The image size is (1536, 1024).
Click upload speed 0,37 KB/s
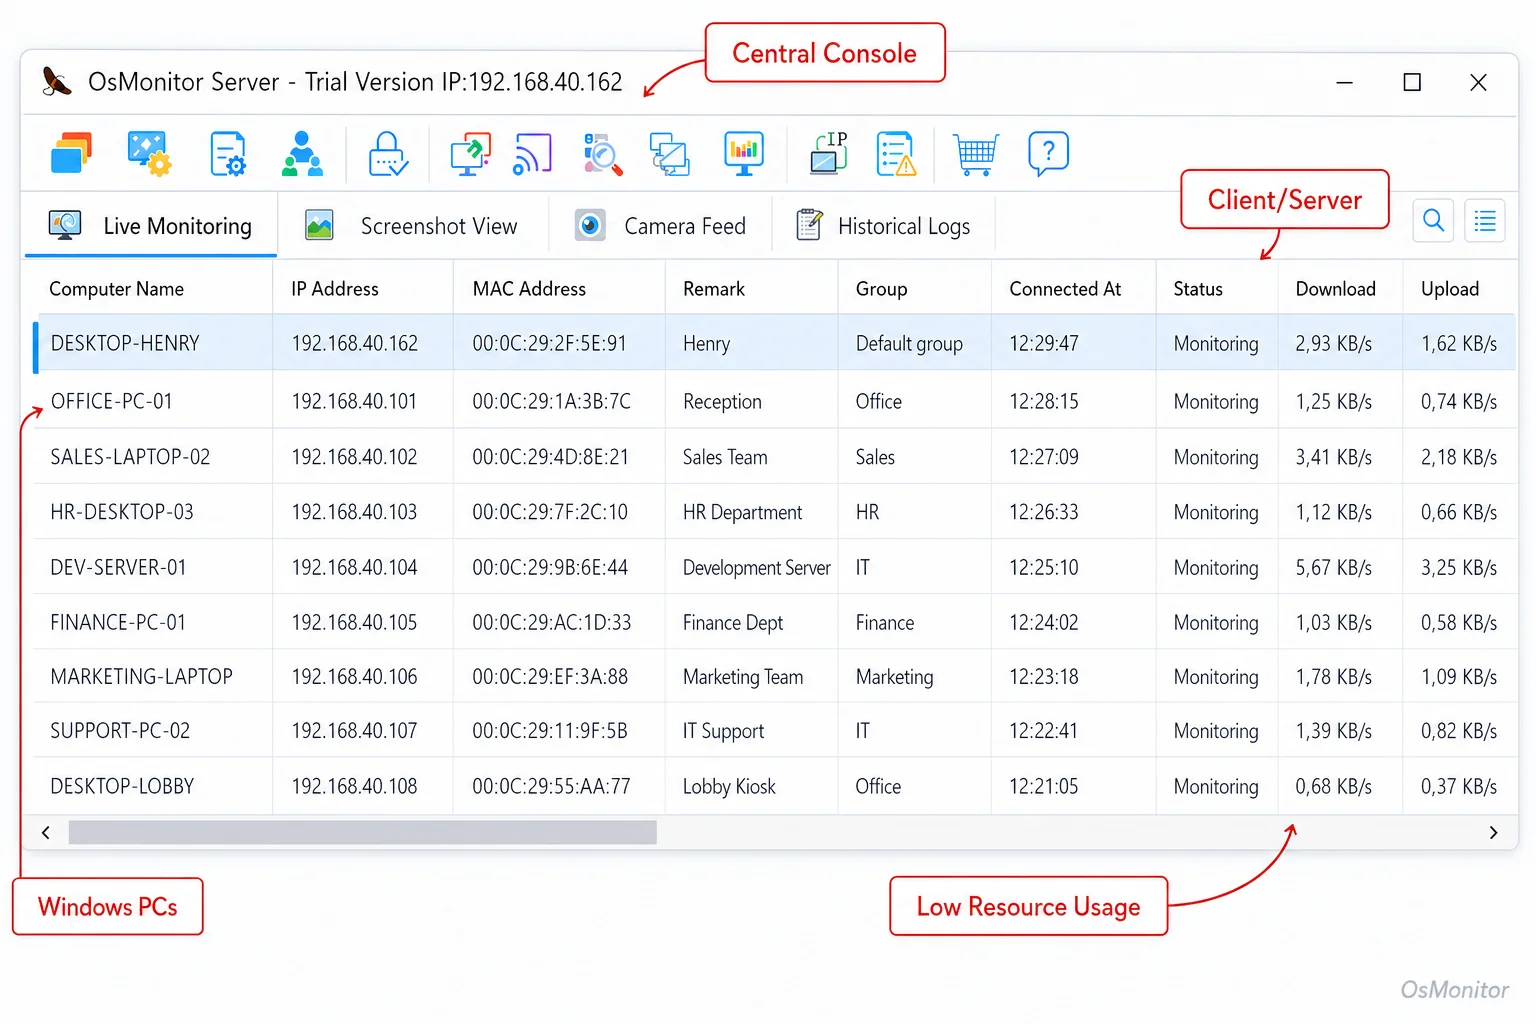point(1459,786)
